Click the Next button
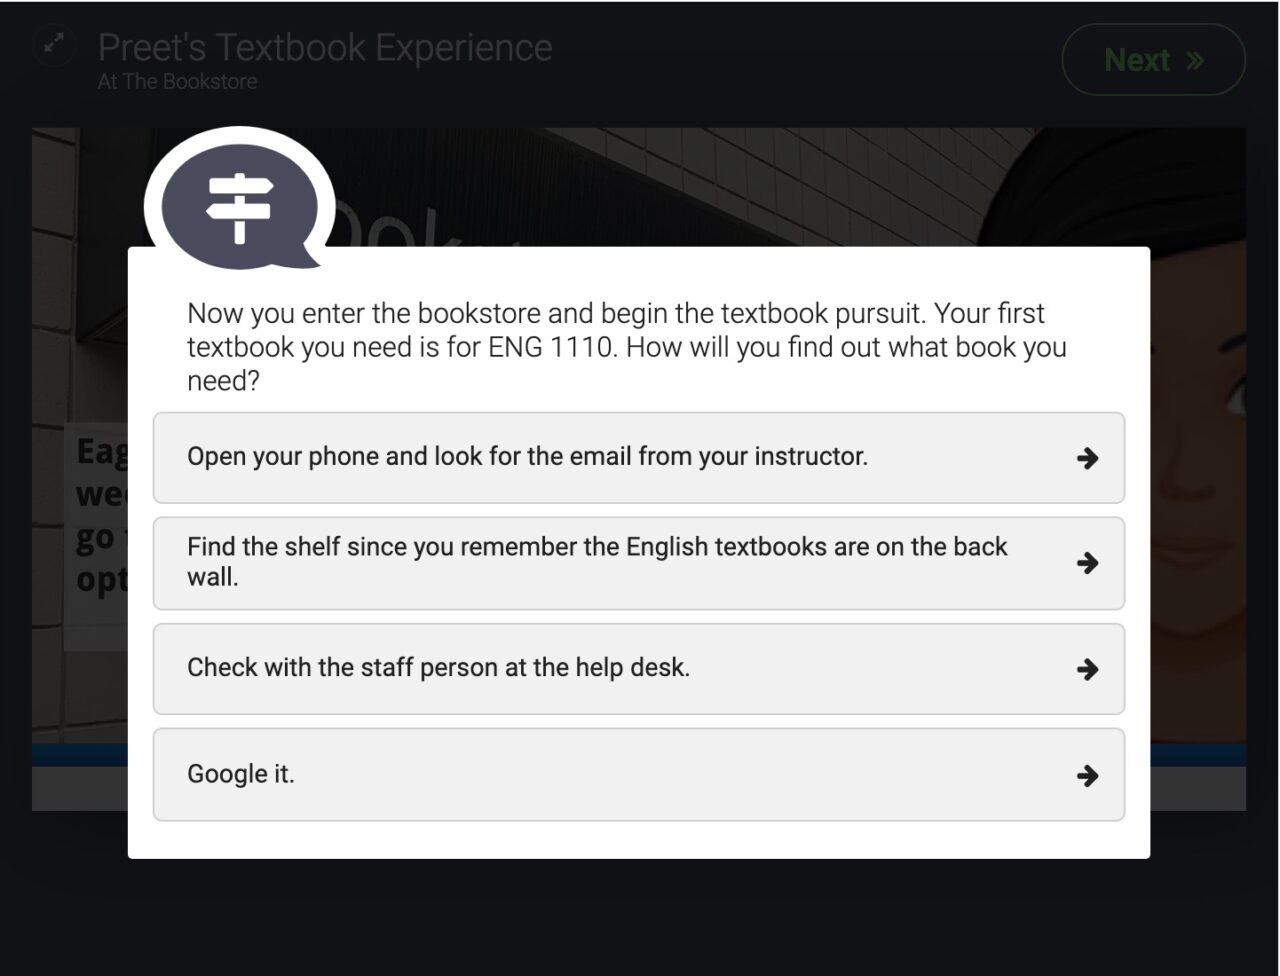1280x976 pixels. [1153, 60]
